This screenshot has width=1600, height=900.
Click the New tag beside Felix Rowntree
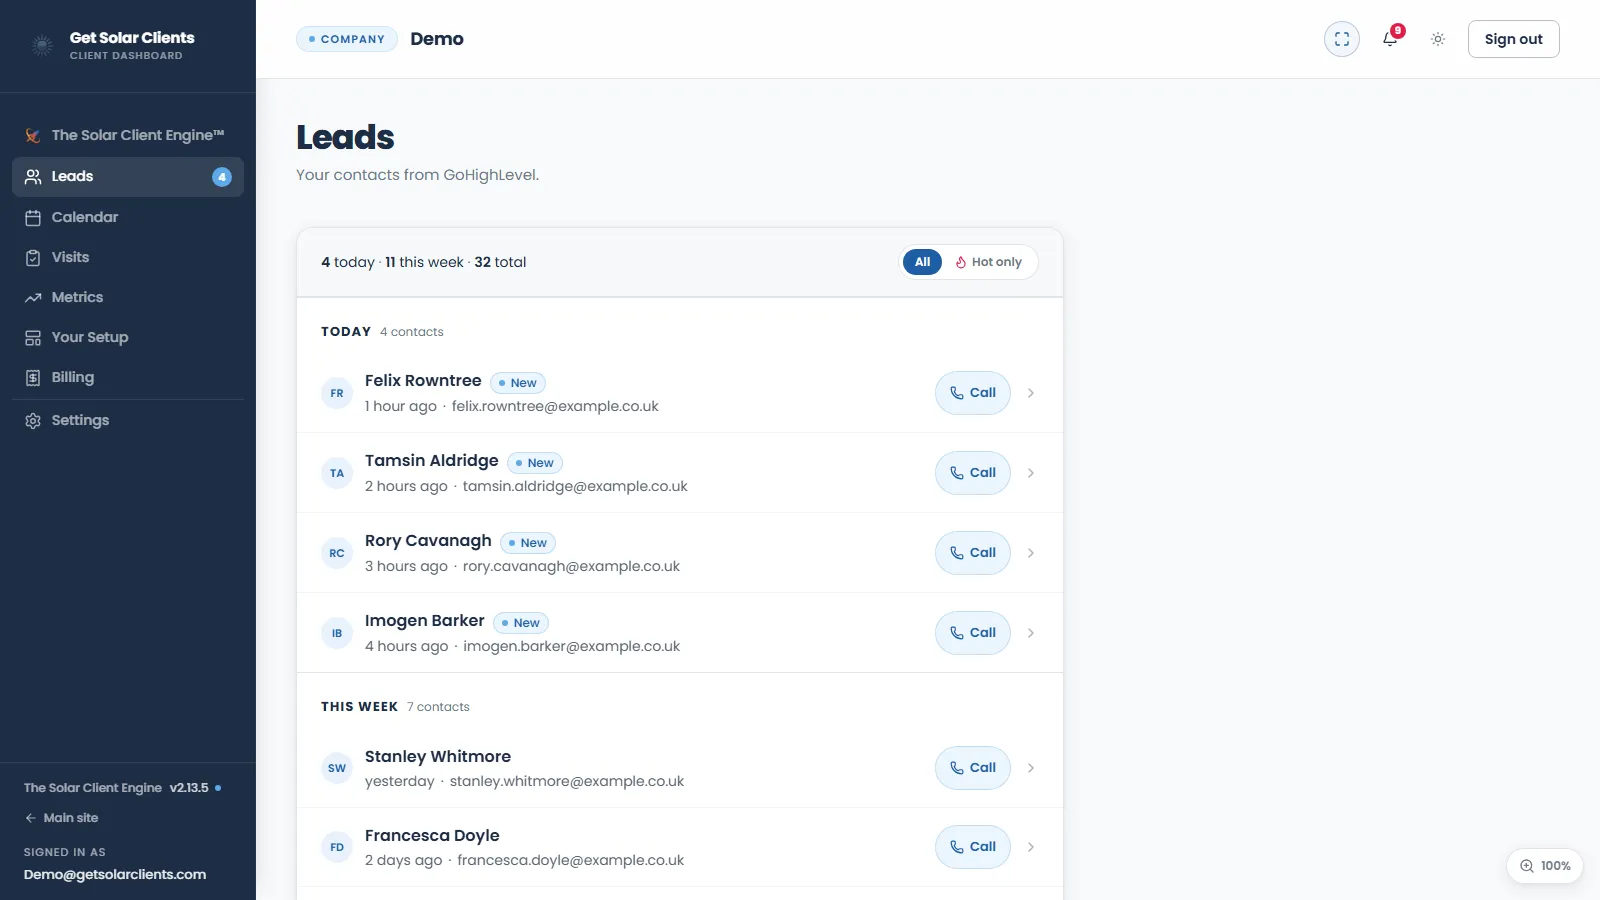point(518,383)
